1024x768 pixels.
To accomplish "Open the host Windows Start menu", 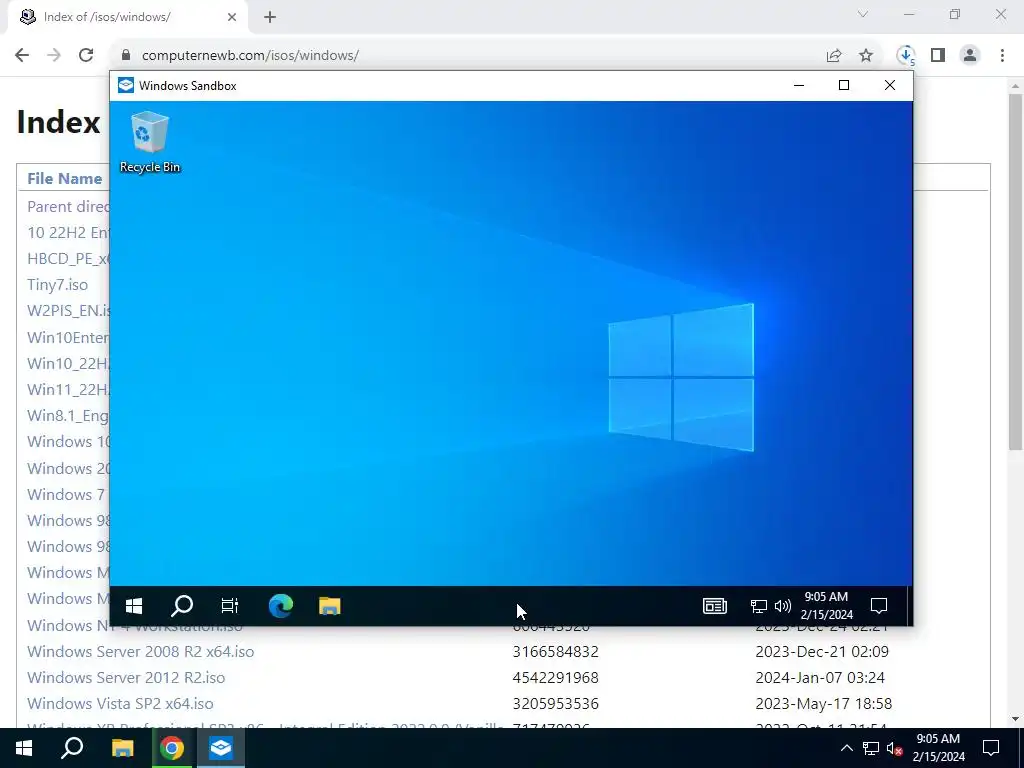I will coord(24,748).
